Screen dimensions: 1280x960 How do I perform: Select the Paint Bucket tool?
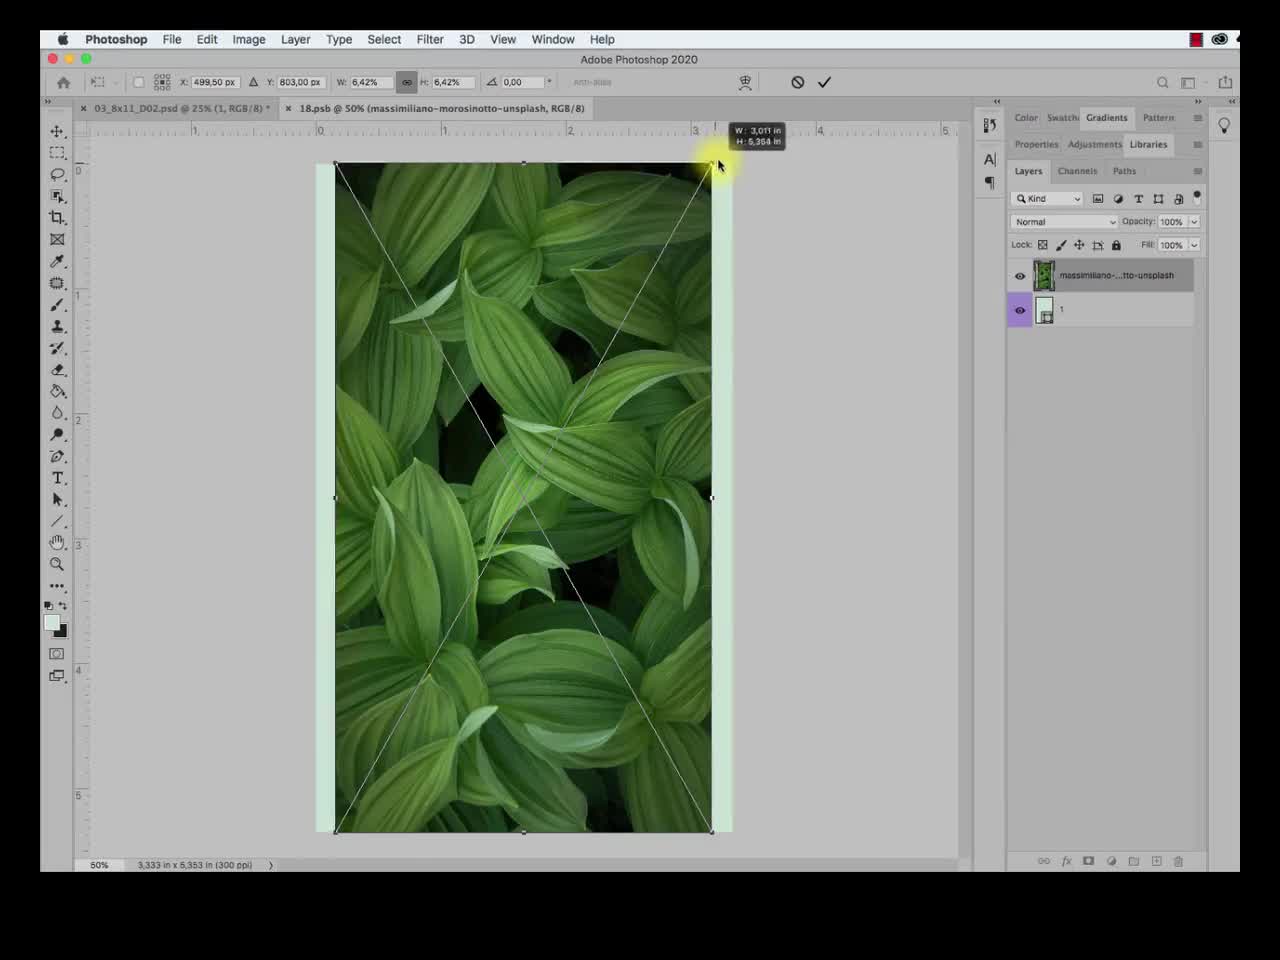[x=57, y=391]
